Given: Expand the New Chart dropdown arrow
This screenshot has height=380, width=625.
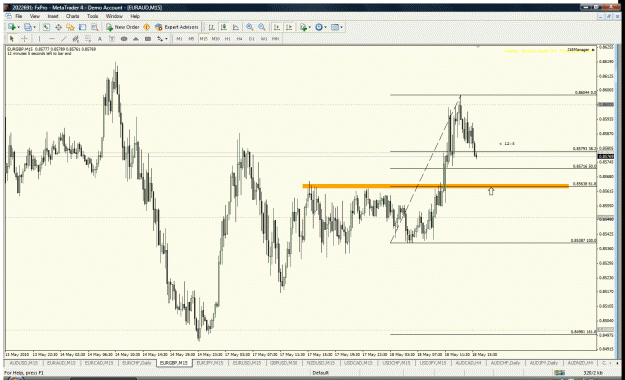Looking at the screenshot, I should (x=18, y=27).
